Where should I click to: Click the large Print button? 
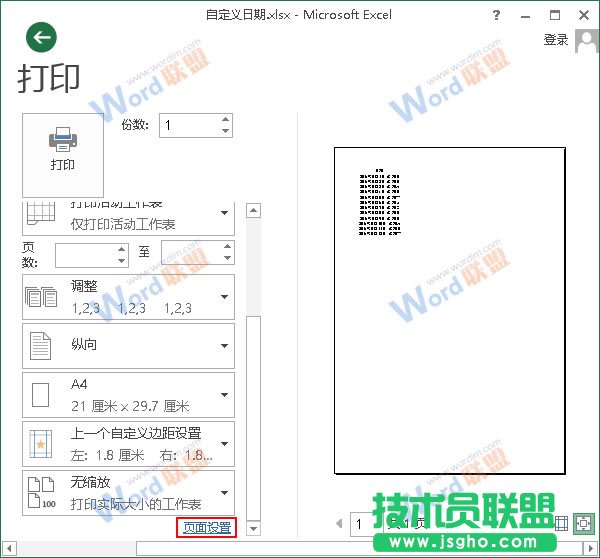[63, 155]
